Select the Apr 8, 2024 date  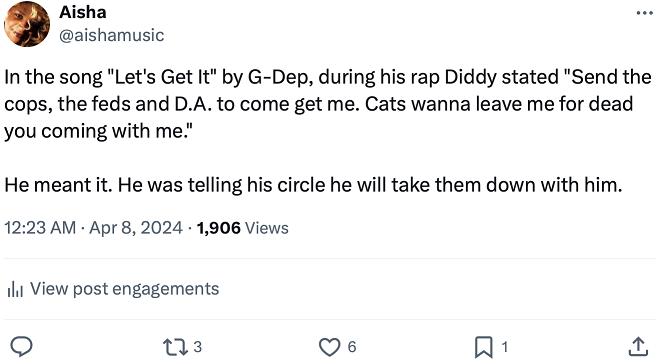tap(136, 228)
